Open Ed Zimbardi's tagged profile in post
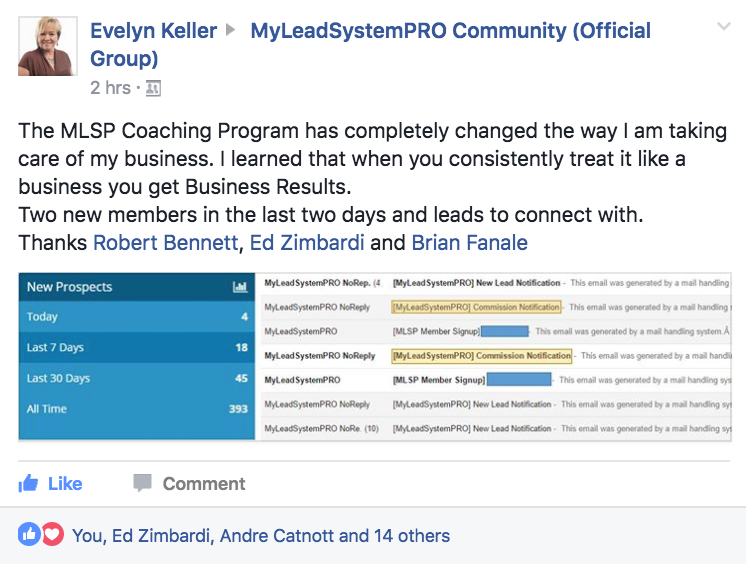Image resolution: width=746 pixels, height=564 pixels. pyautogui.click(x=307, y=243)
